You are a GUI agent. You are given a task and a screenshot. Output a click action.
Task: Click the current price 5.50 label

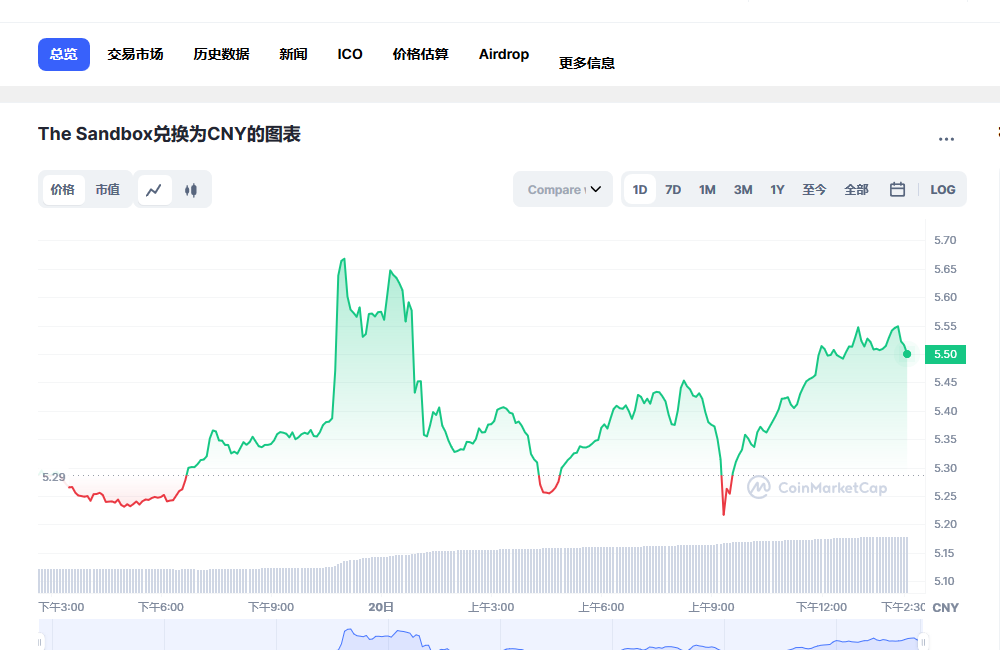point(945,355)
